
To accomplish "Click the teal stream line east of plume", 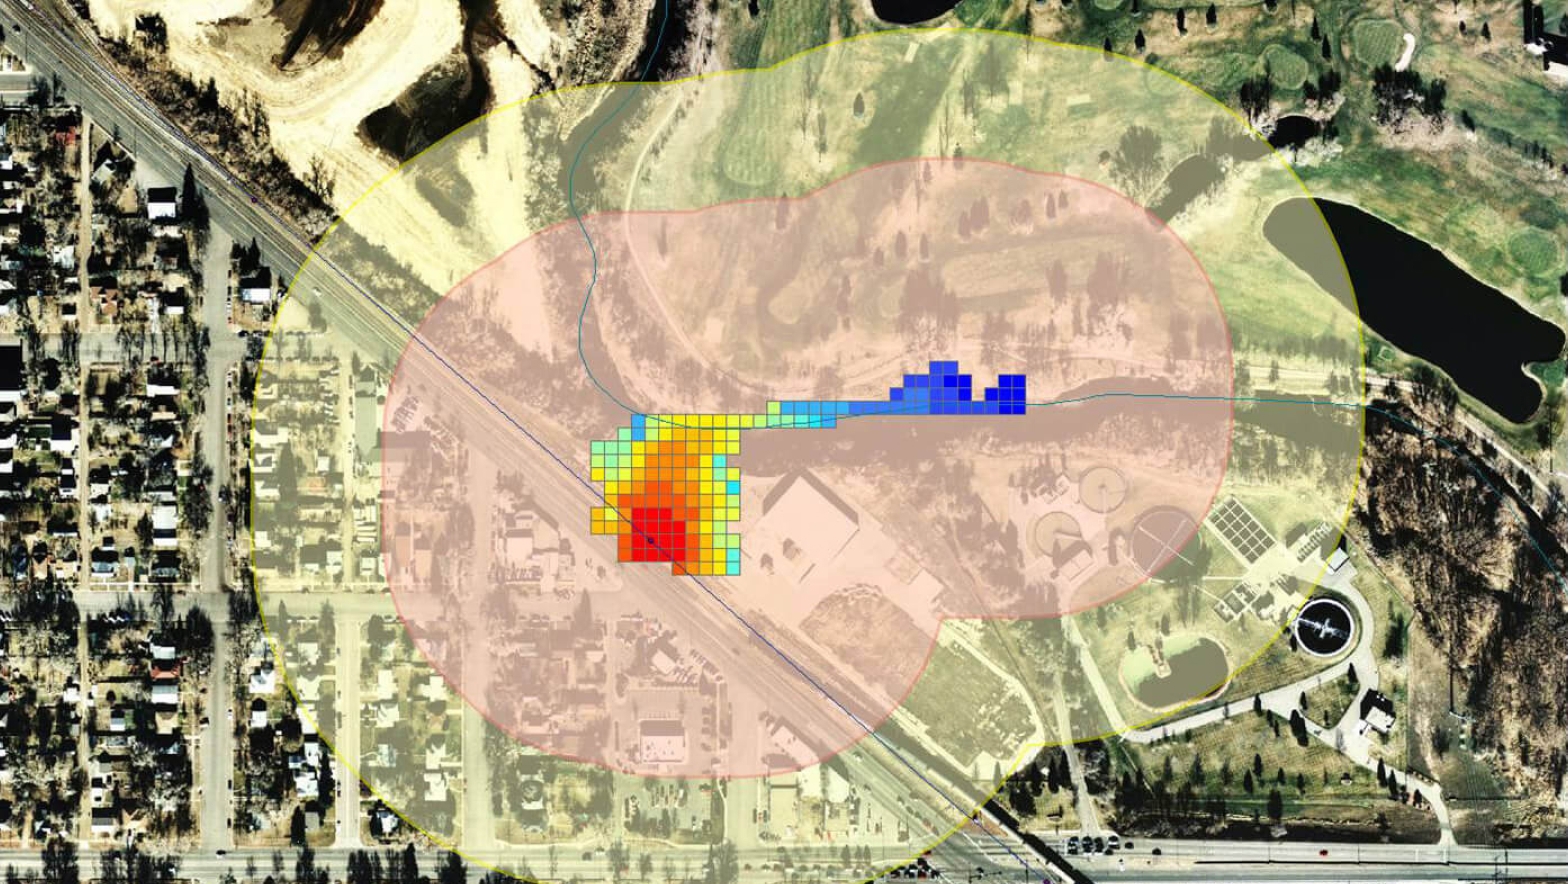I will click(x=1200, y=397).
